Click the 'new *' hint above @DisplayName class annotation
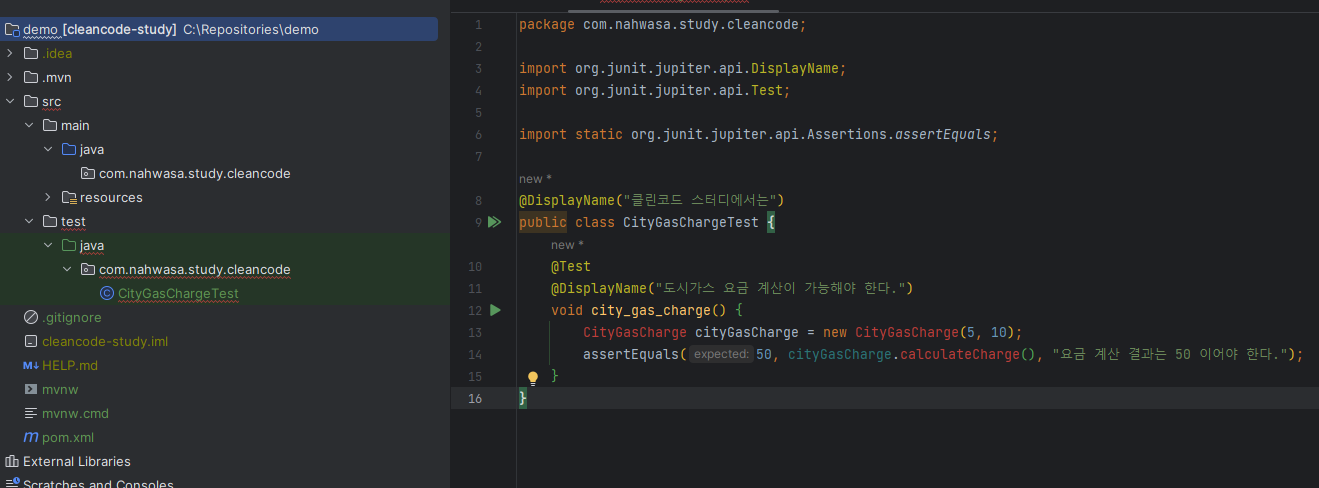Screen dimensions: 1319x488 [x=535, y=179]
